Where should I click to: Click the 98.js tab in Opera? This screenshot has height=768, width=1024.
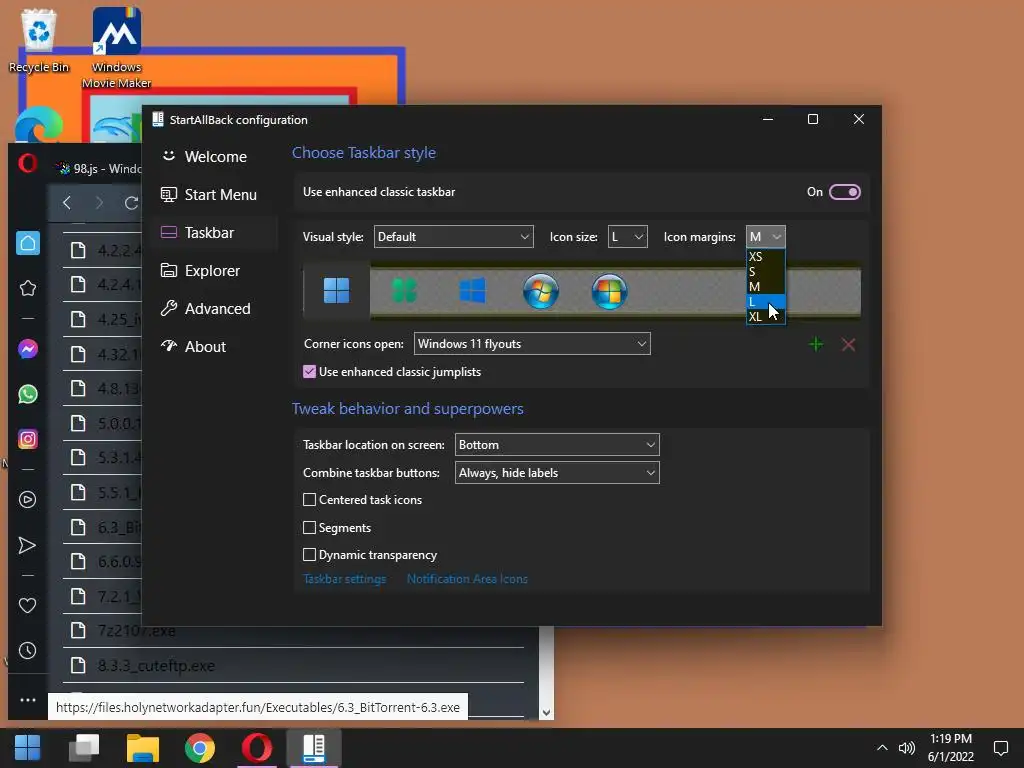pos(98,168)
